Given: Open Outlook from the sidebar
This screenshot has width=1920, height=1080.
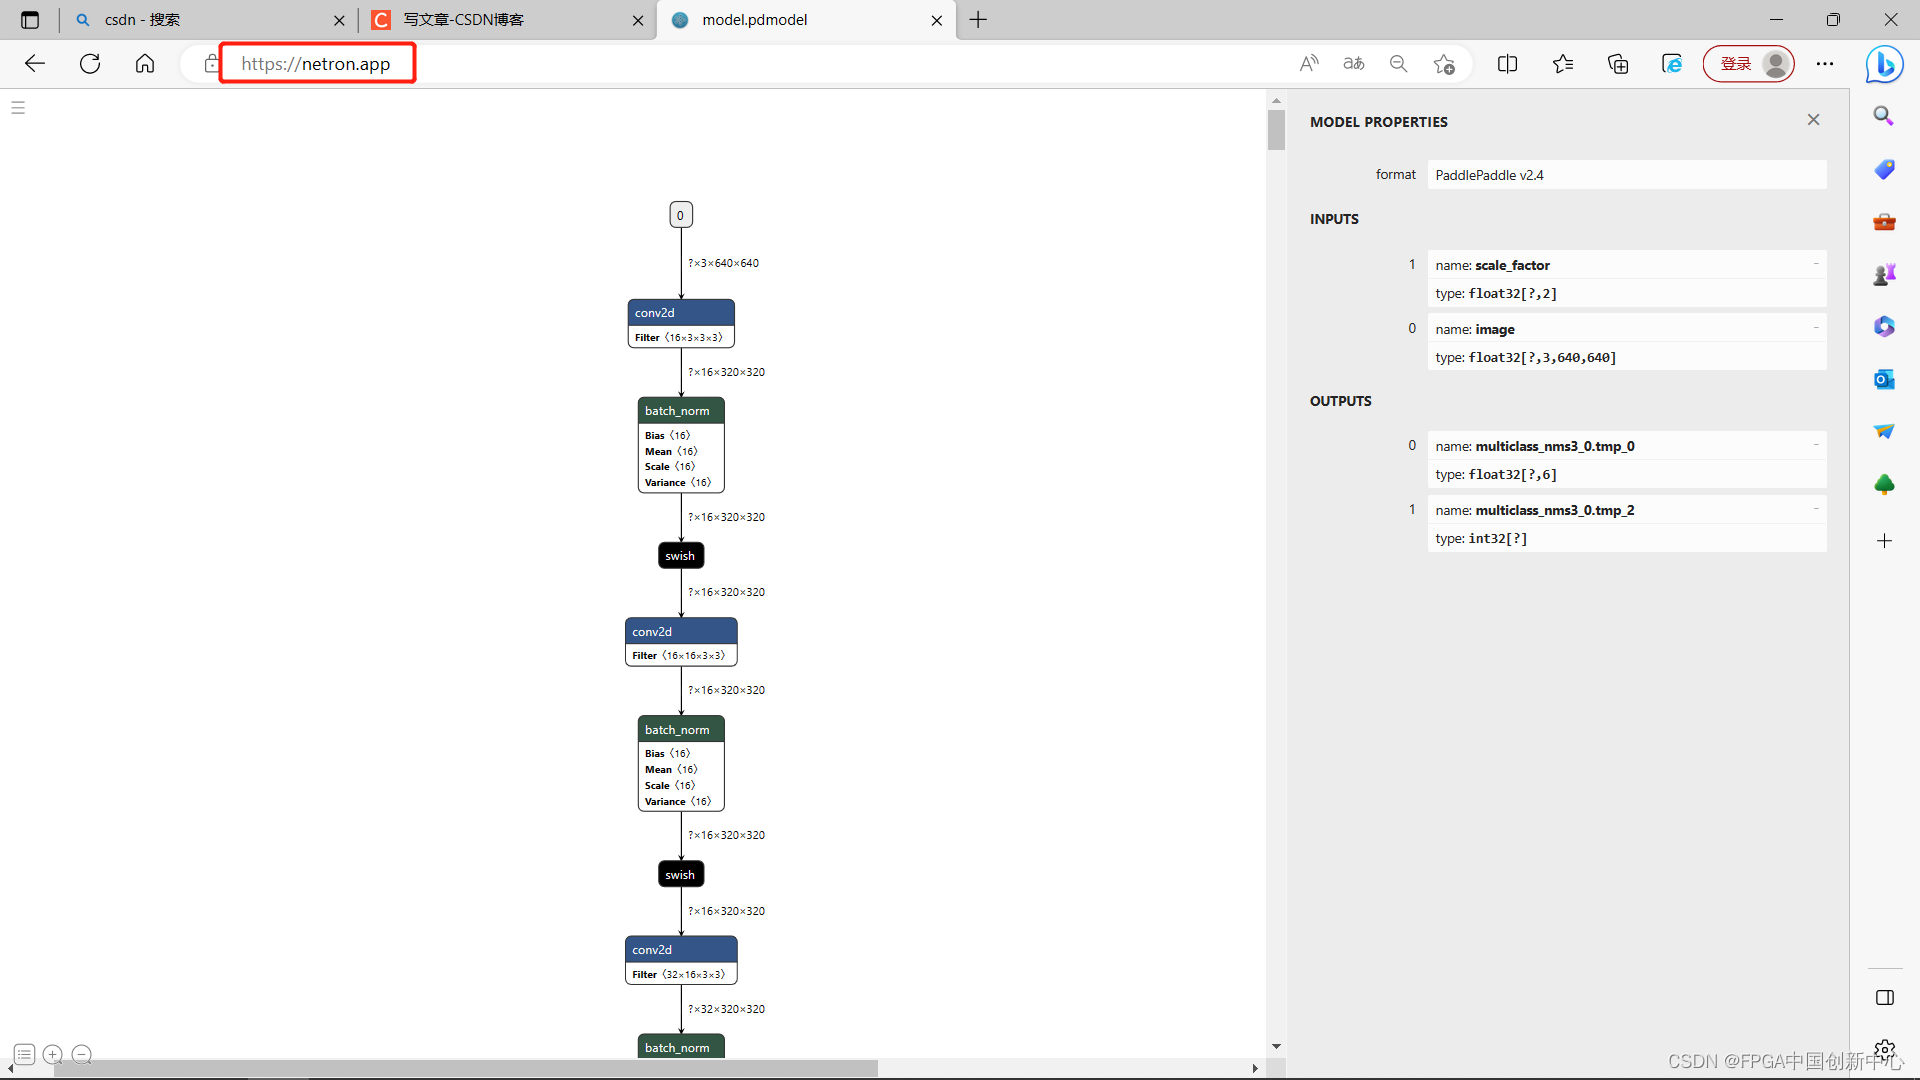Looking at the screenshot, I should click(1884, 379).
